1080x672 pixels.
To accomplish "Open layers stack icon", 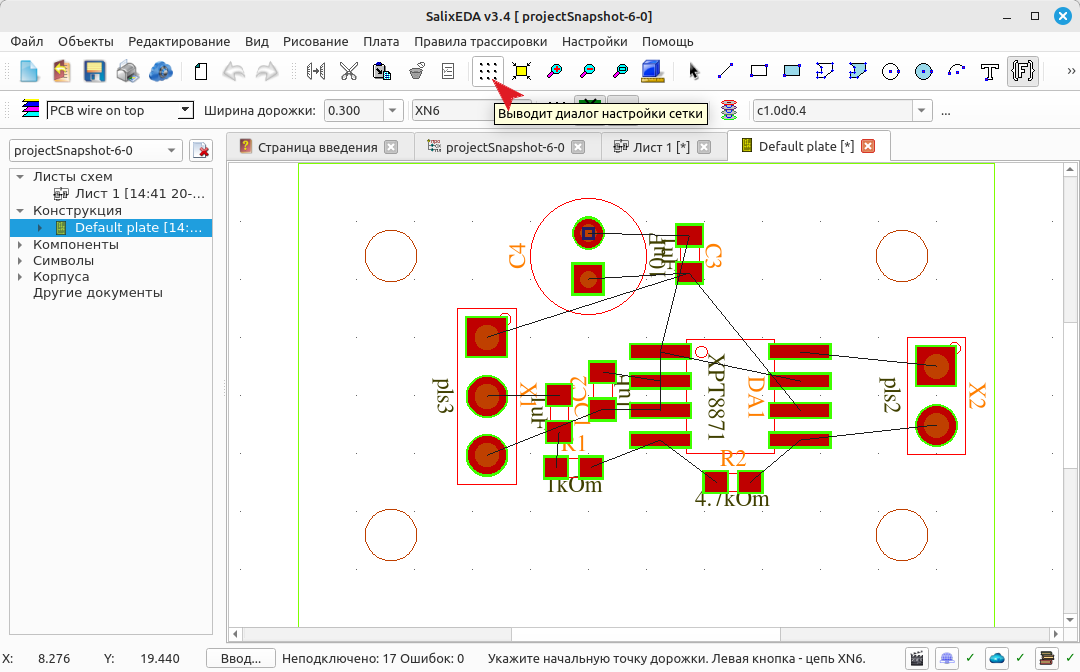I will [30, 109].
